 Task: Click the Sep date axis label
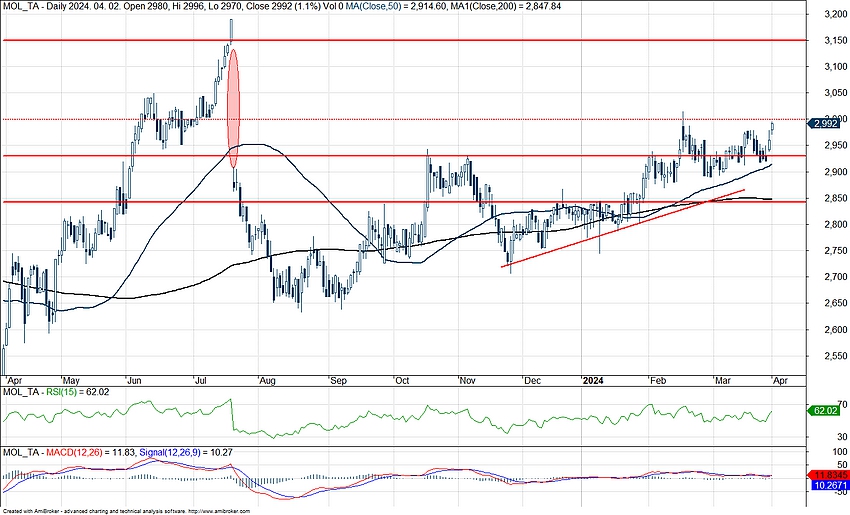pyautogui.click(x=338, y=381)
